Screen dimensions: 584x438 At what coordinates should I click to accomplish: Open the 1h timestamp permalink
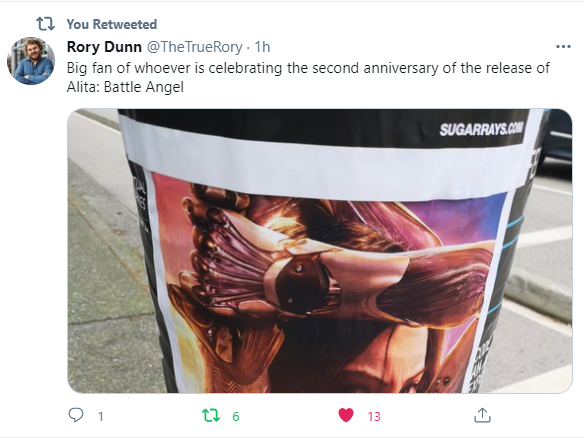262,47
